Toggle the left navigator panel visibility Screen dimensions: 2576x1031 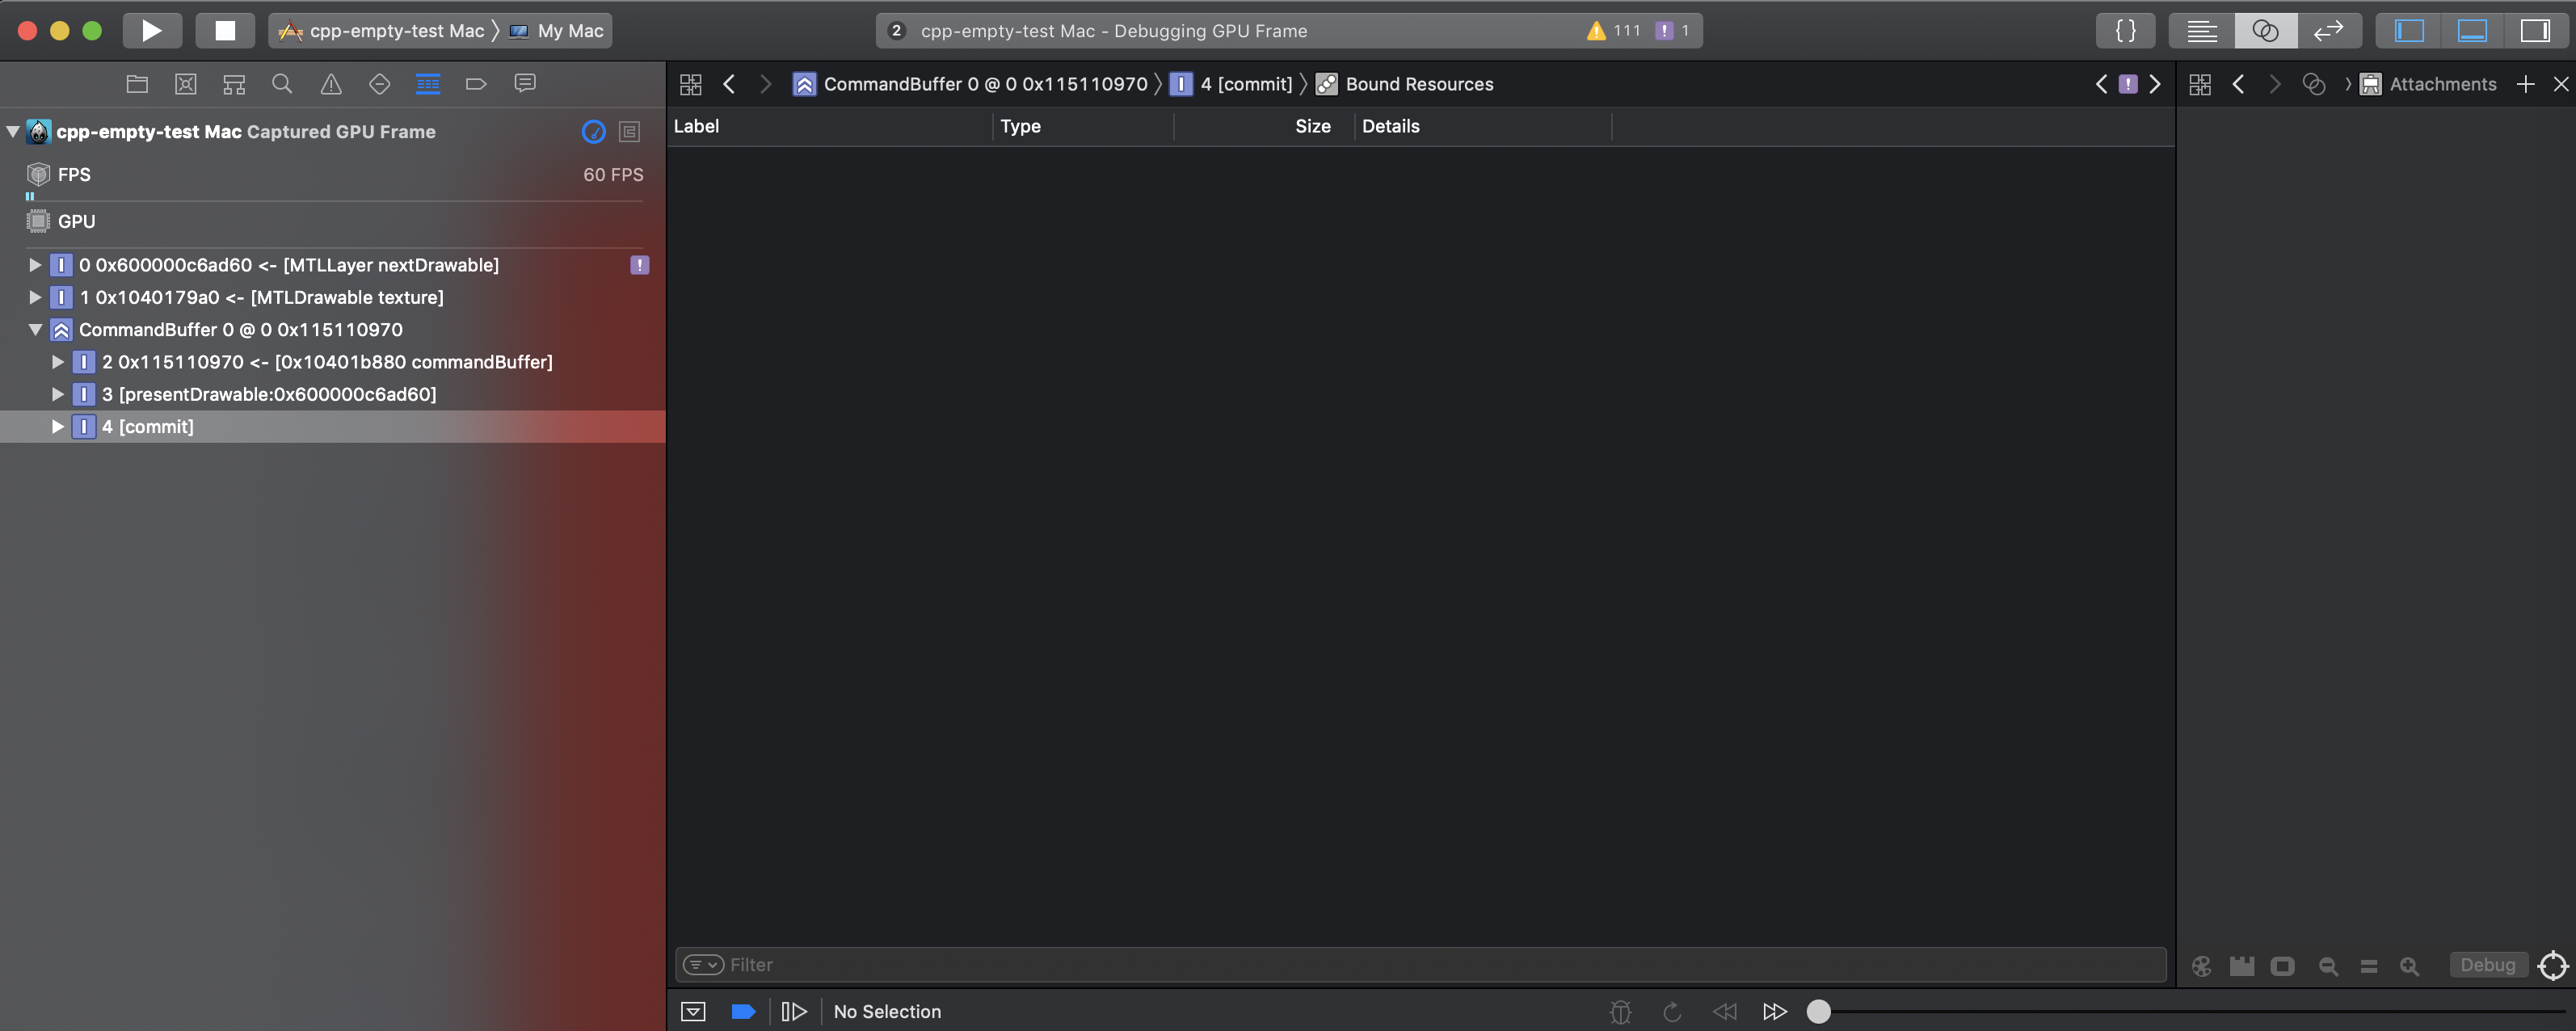pyautogui.click(x=2409, y=30)
